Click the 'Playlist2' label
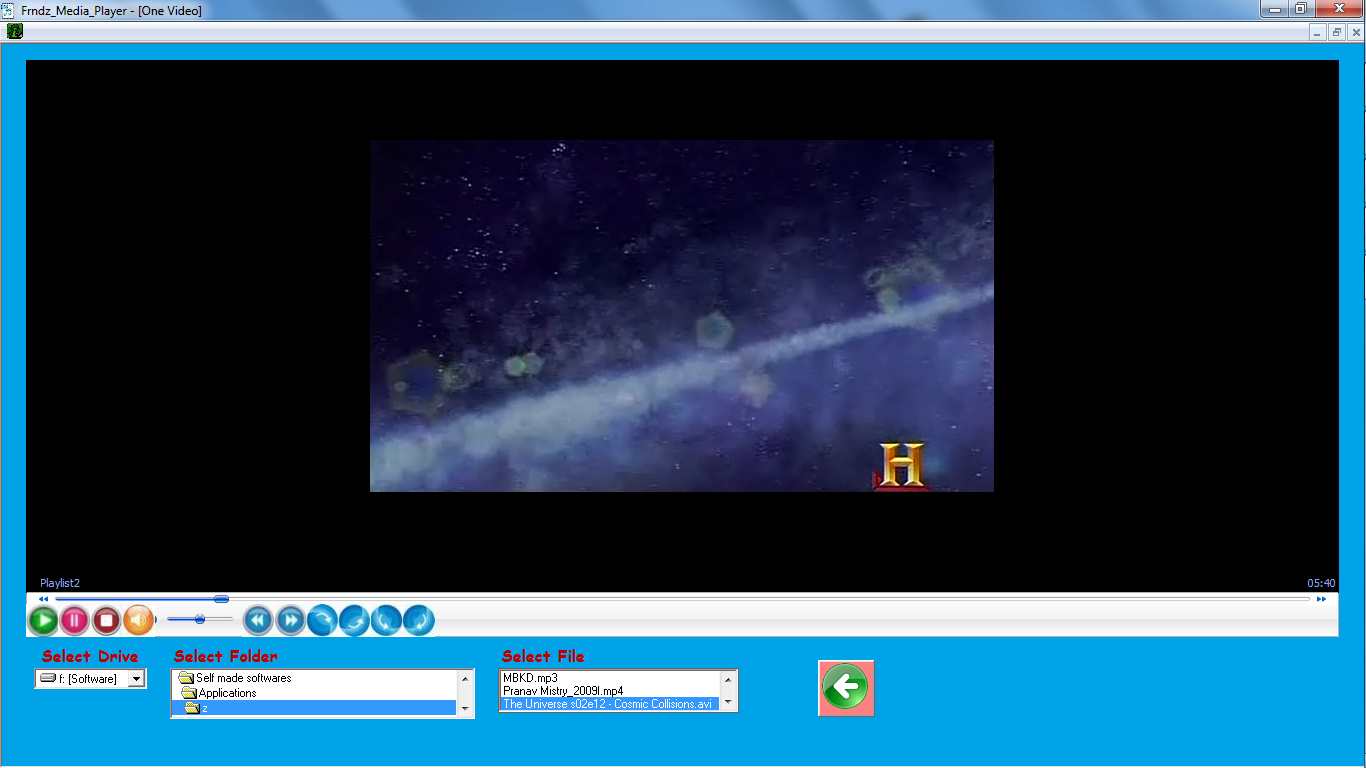1366x768 pixels. coord(60,583)
